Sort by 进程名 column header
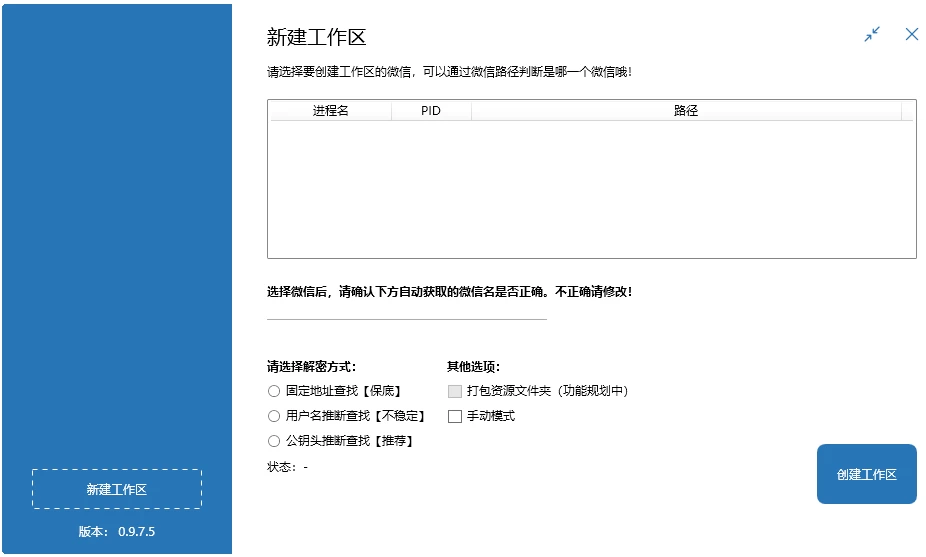 (x=330, y=111)
